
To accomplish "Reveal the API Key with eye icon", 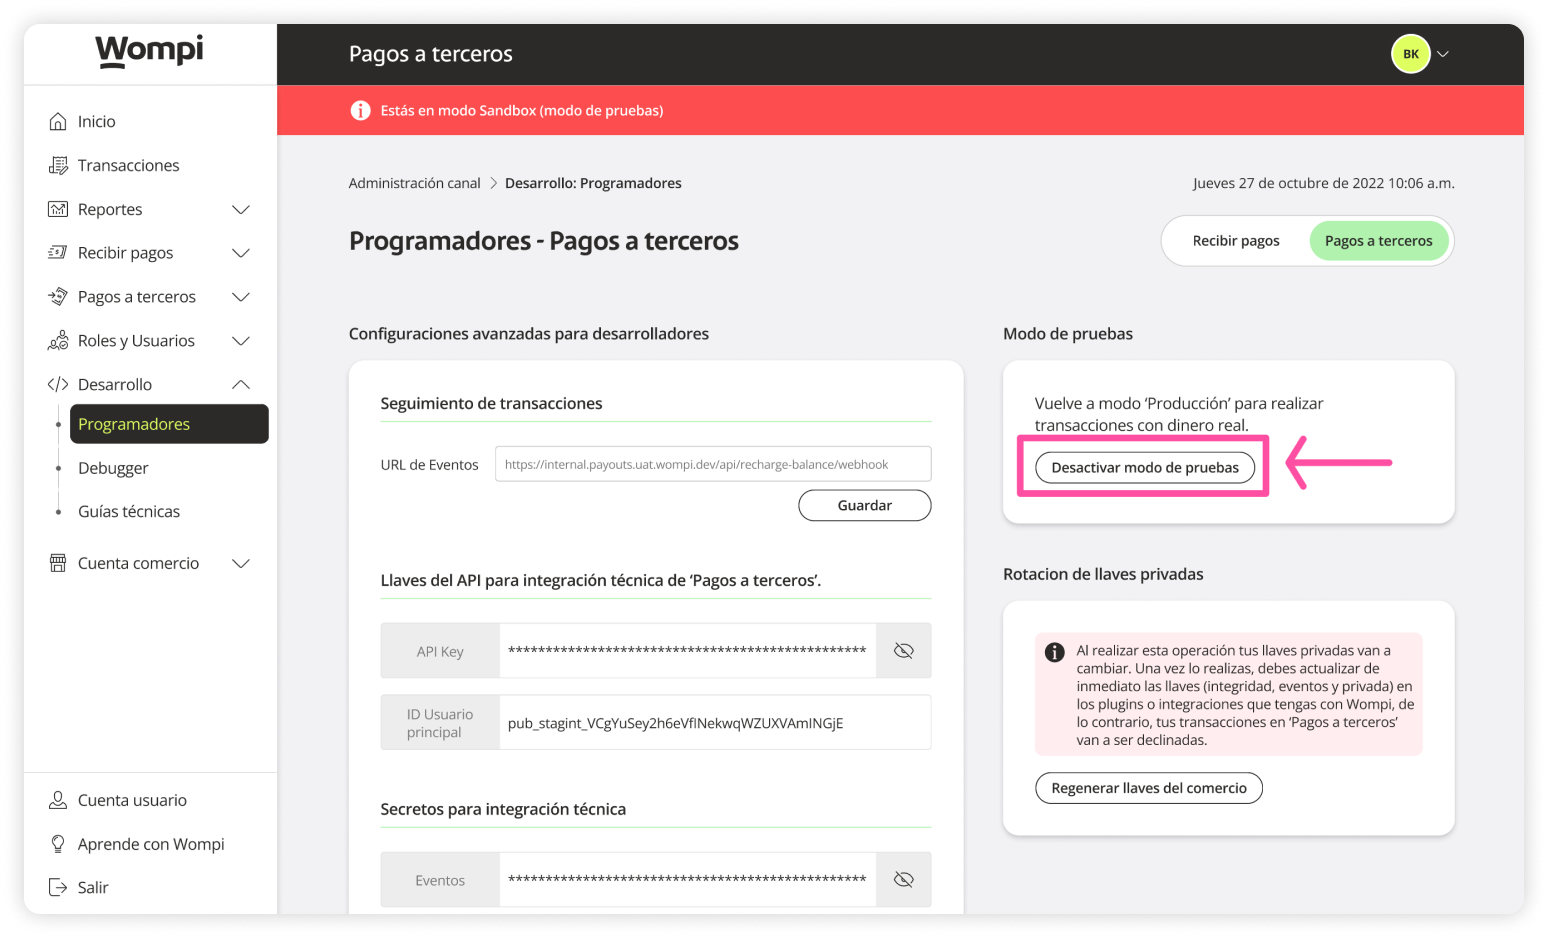I will pos(903,651).
